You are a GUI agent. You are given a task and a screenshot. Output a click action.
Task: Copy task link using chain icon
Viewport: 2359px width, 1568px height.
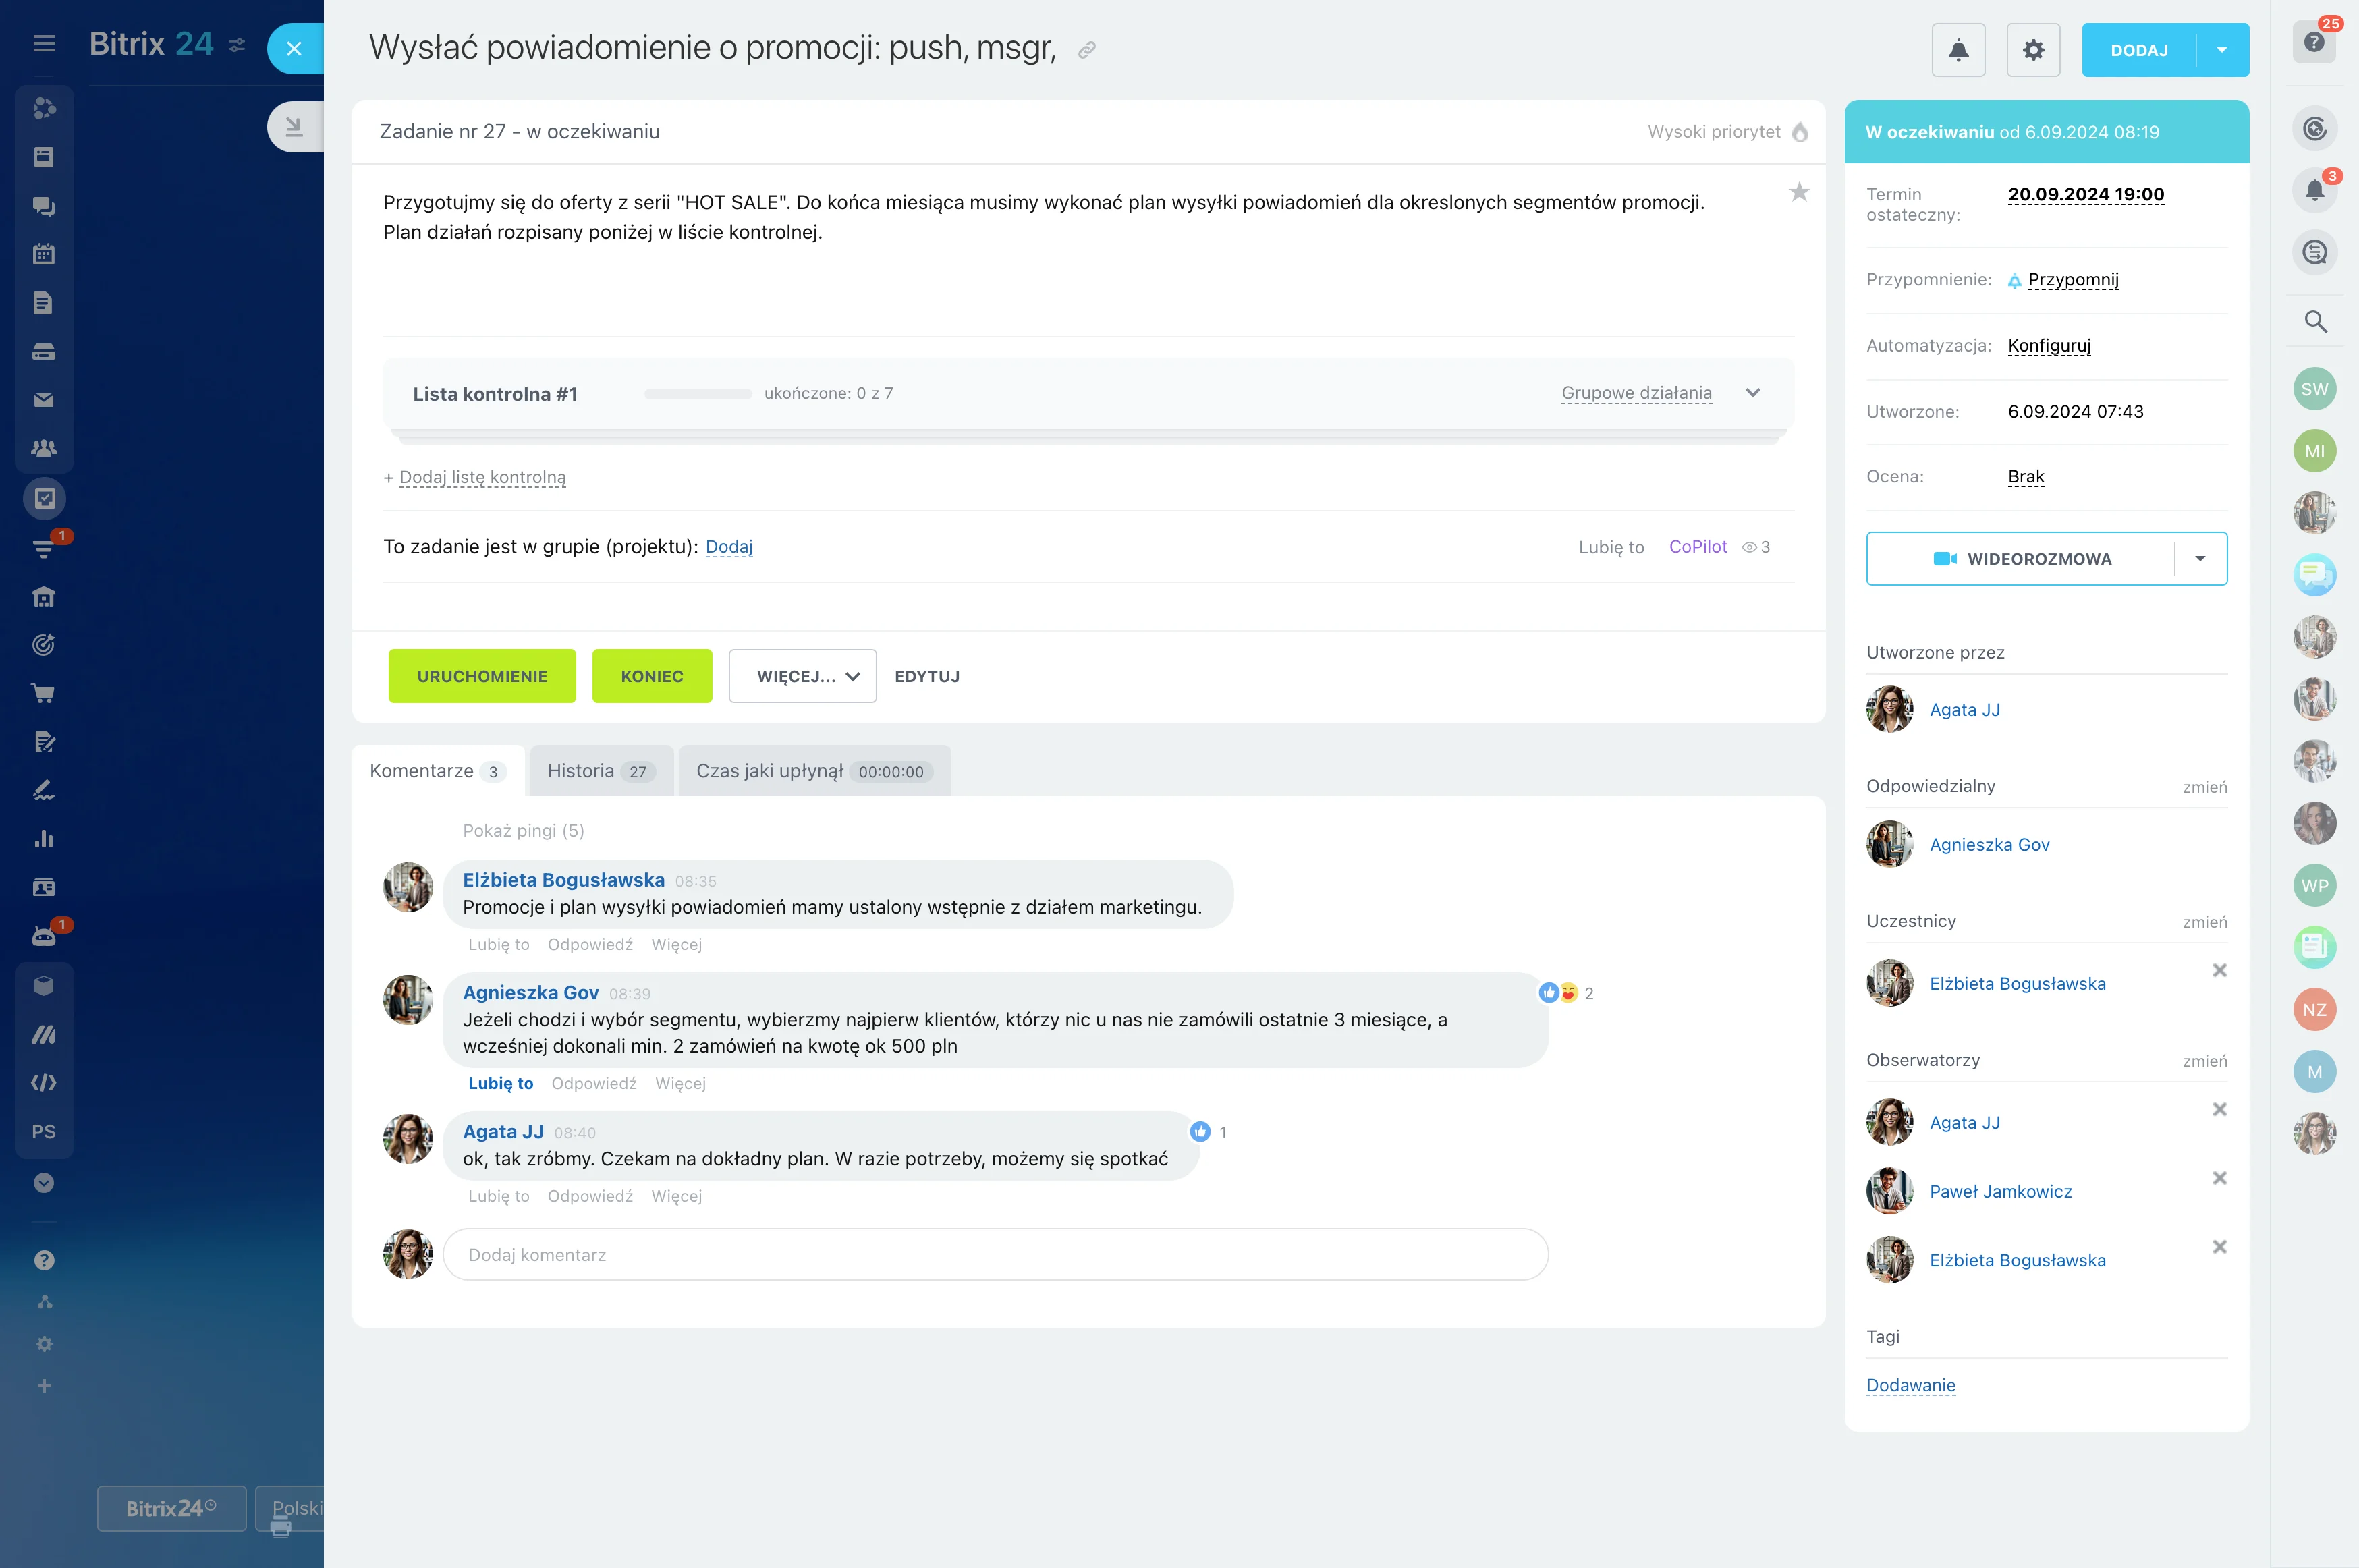click(1087, 50)
